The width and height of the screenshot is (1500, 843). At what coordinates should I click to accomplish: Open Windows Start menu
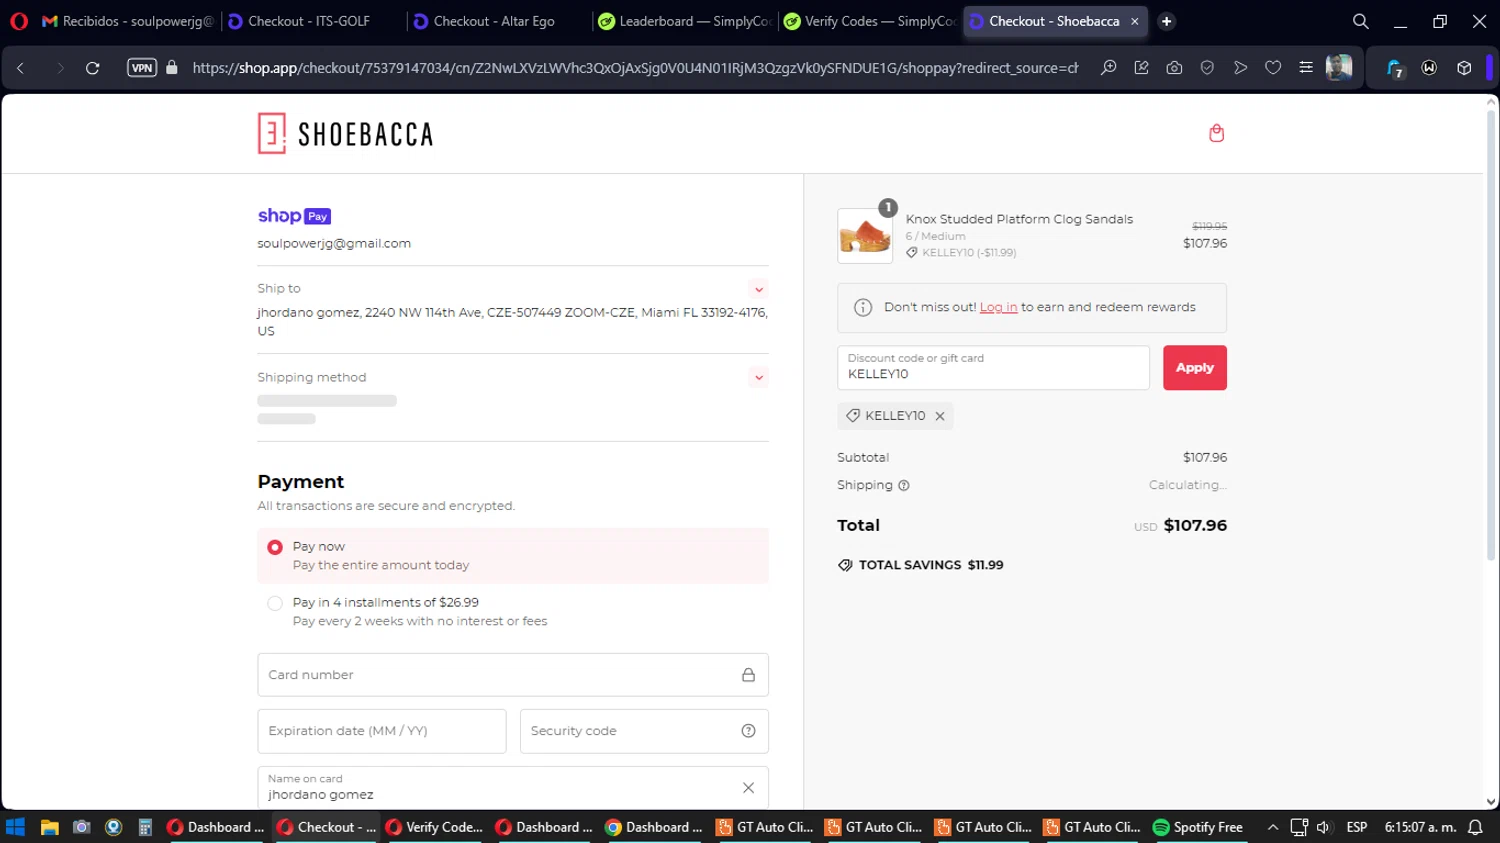15,827
